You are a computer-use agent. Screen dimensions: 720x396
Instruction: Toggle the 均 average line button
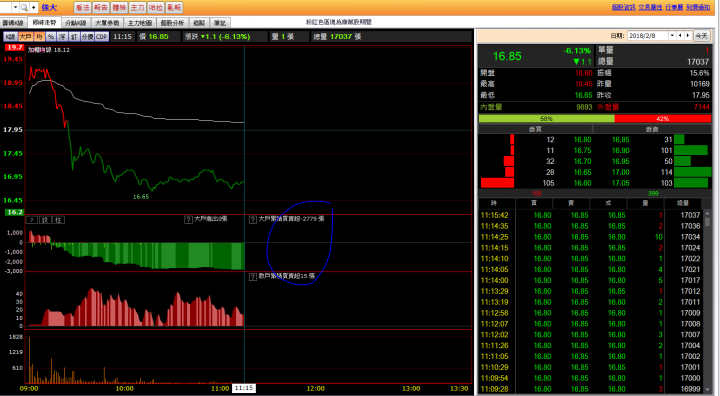(39, 37)
